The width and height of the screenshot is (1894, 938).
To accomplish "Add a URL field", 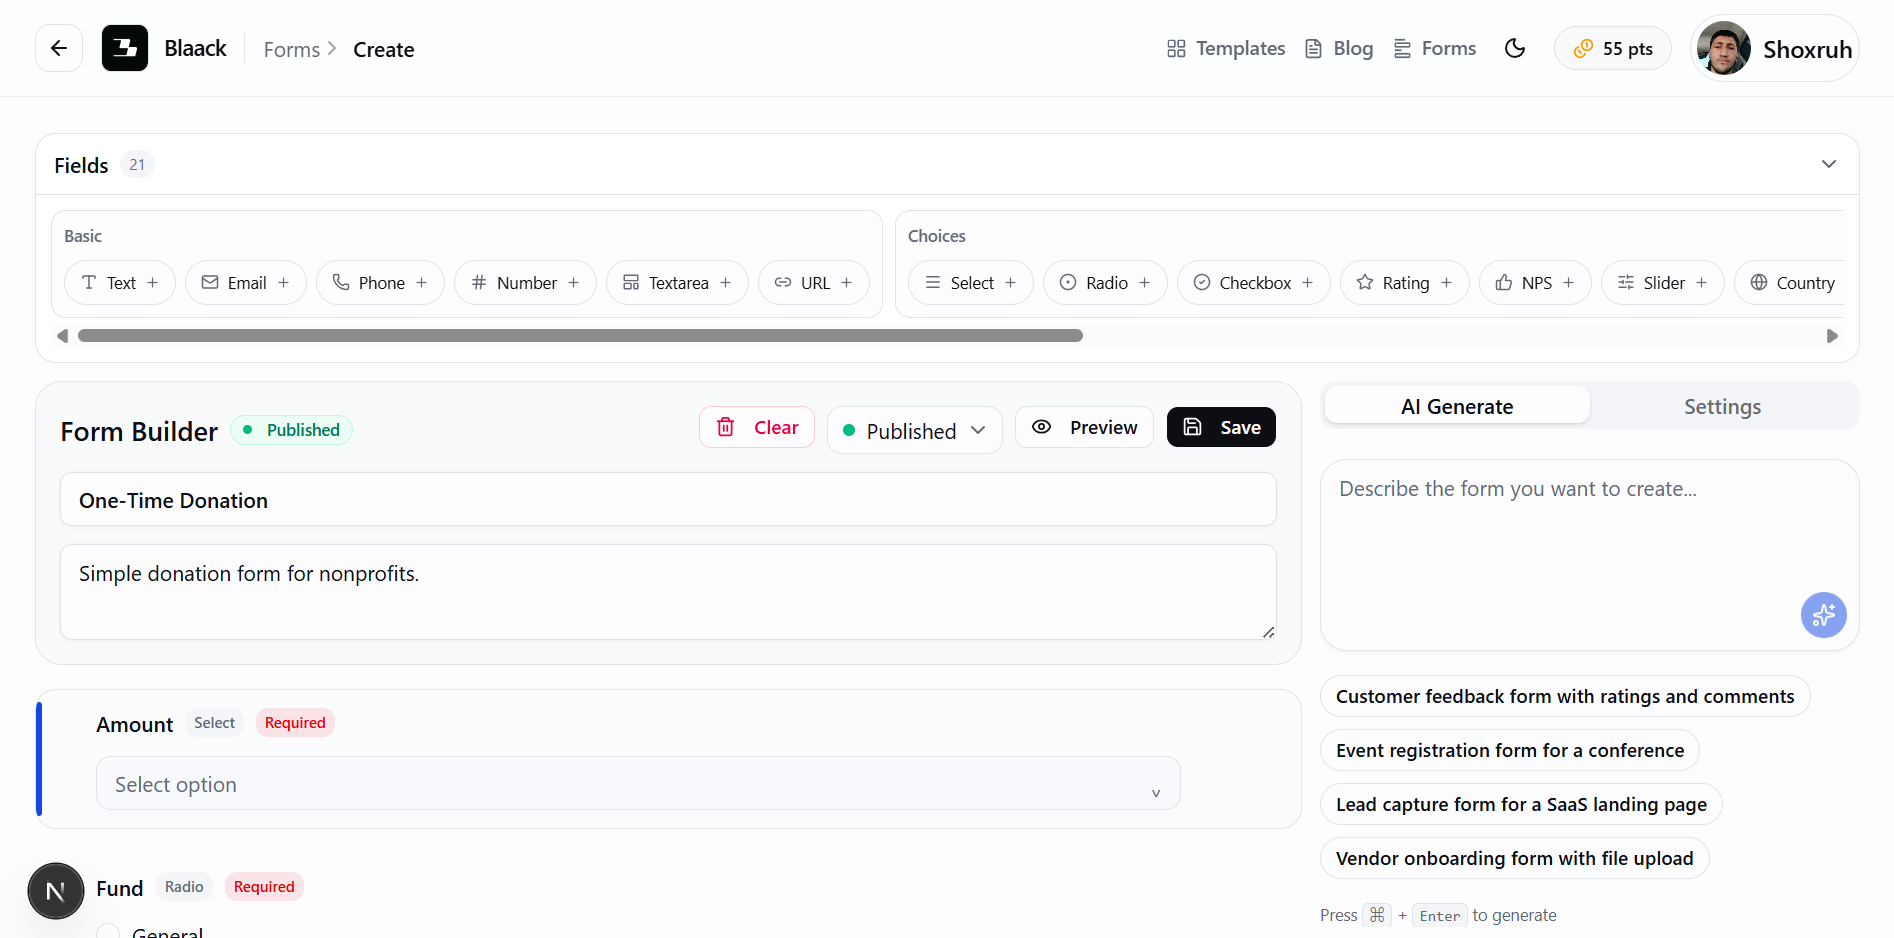I will tap(814, 283).
